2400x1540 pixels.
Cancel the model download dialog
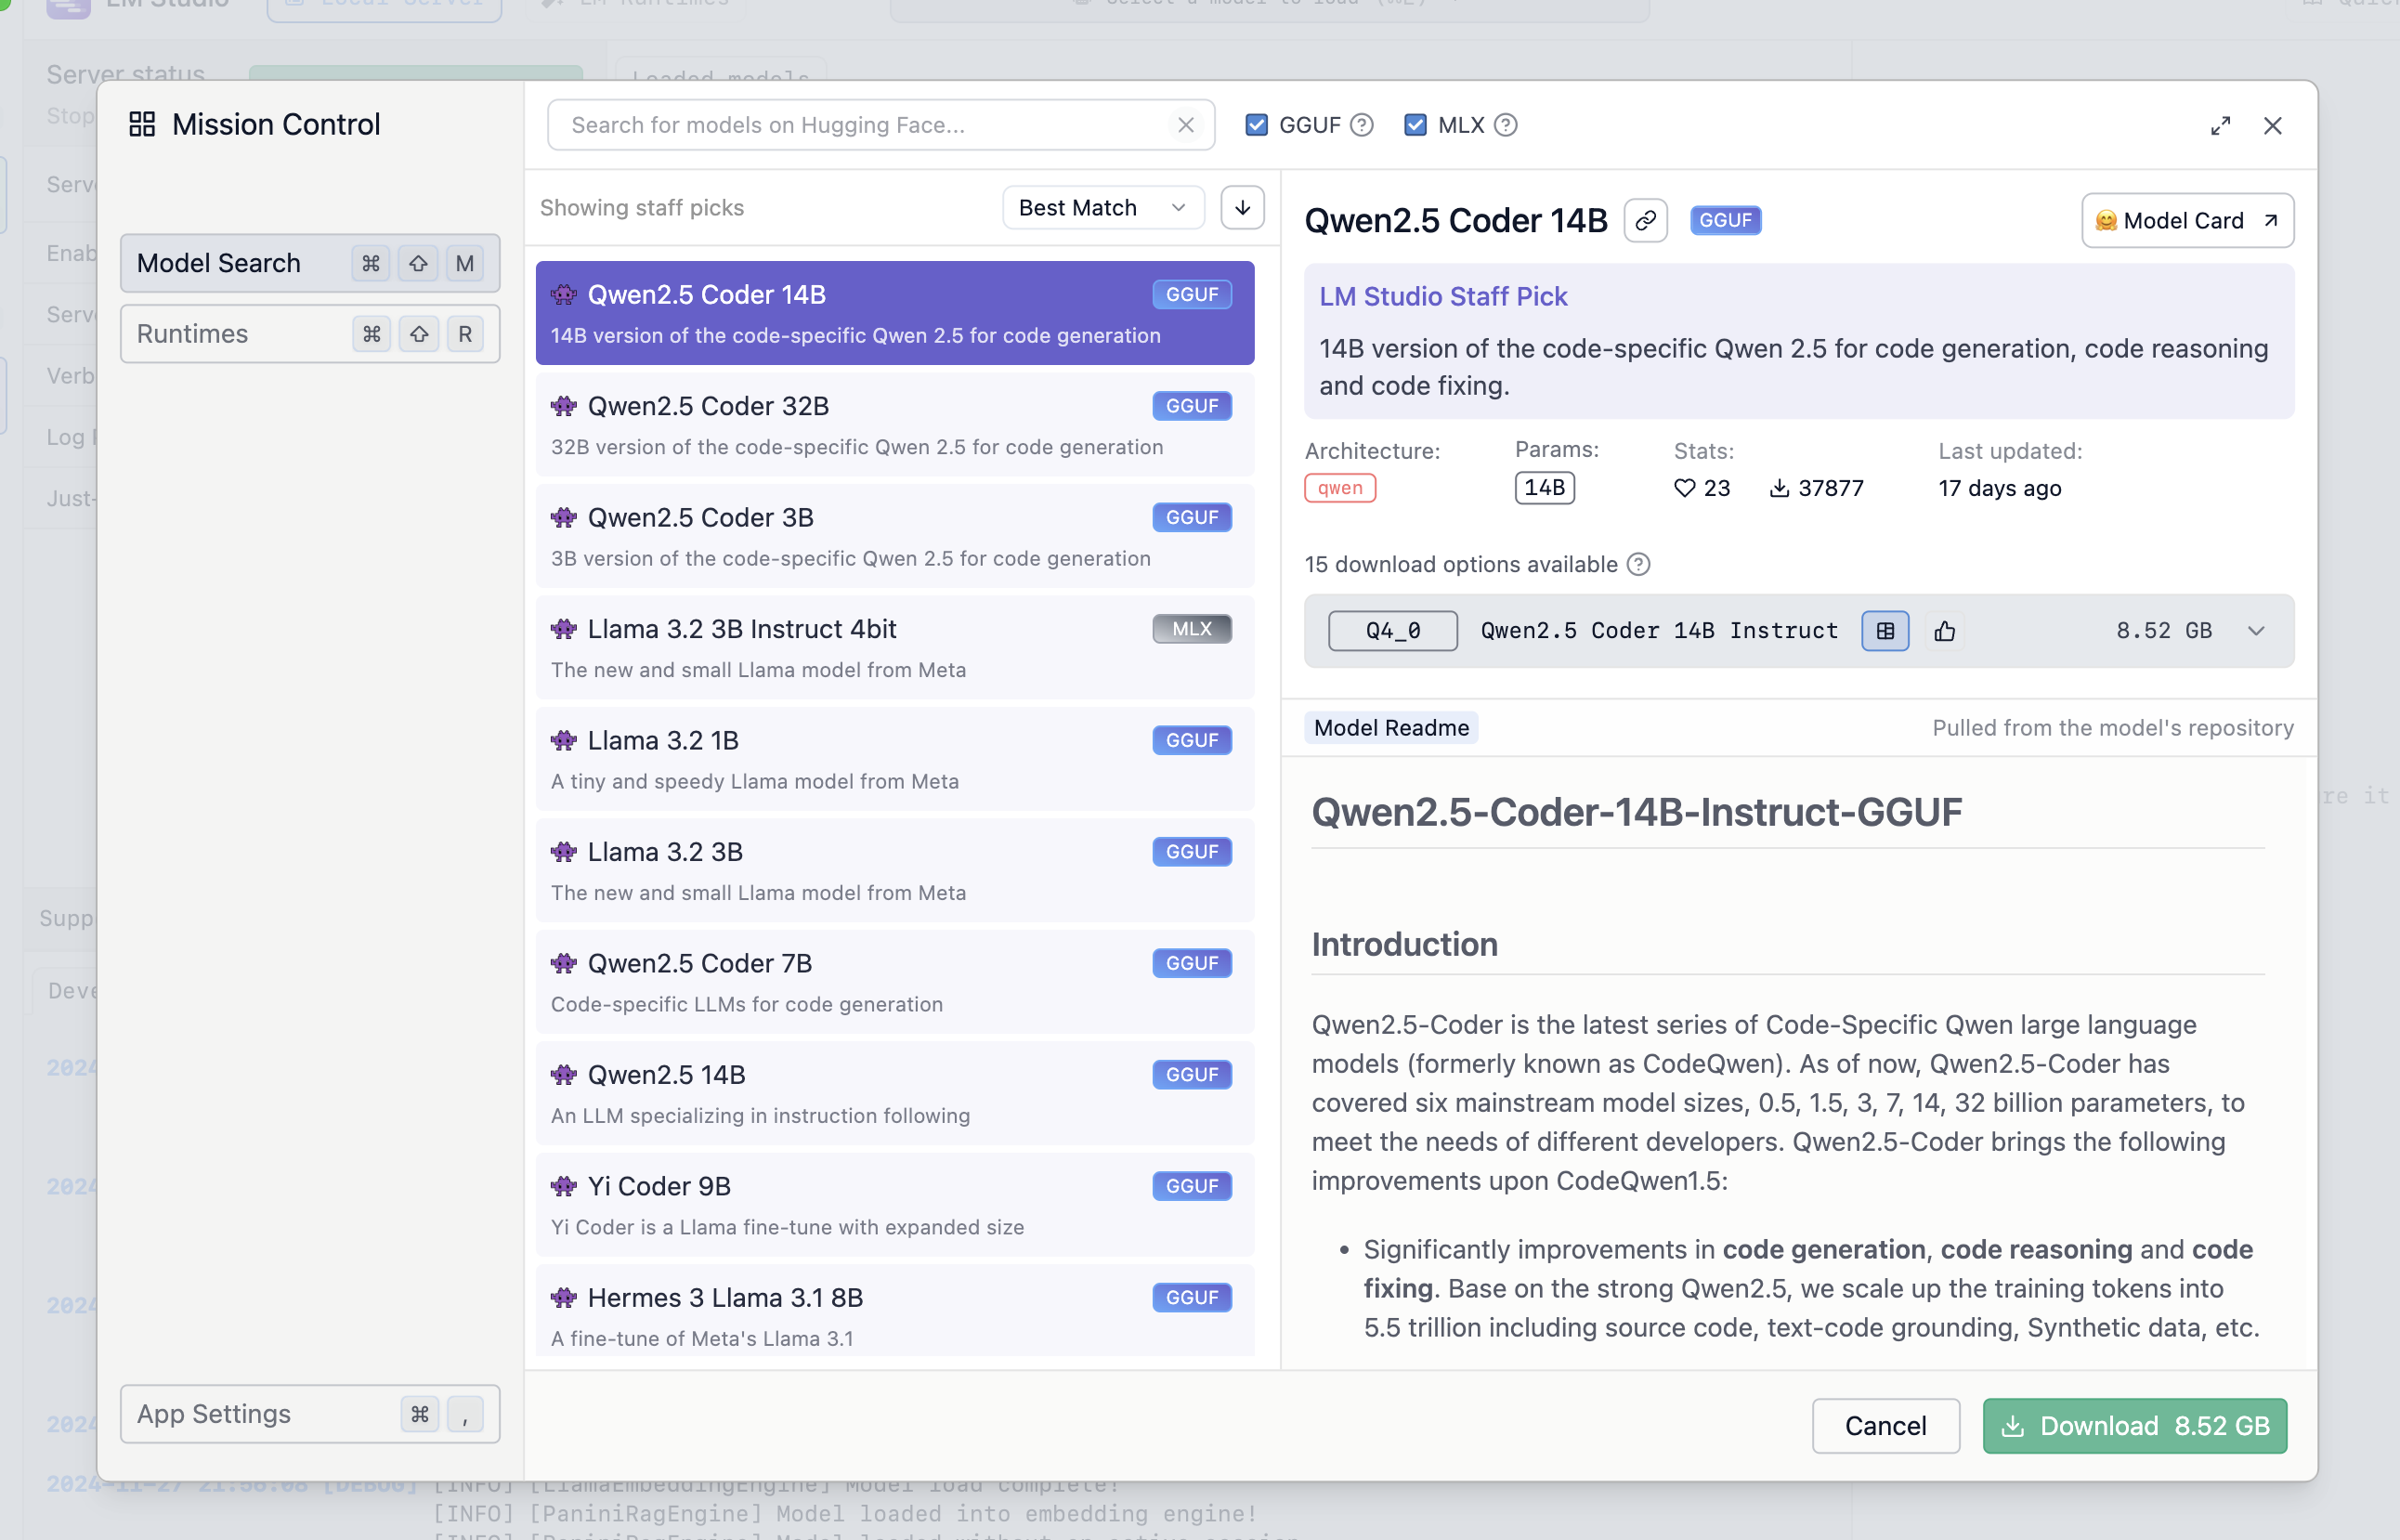[x=1885, y=1425]
